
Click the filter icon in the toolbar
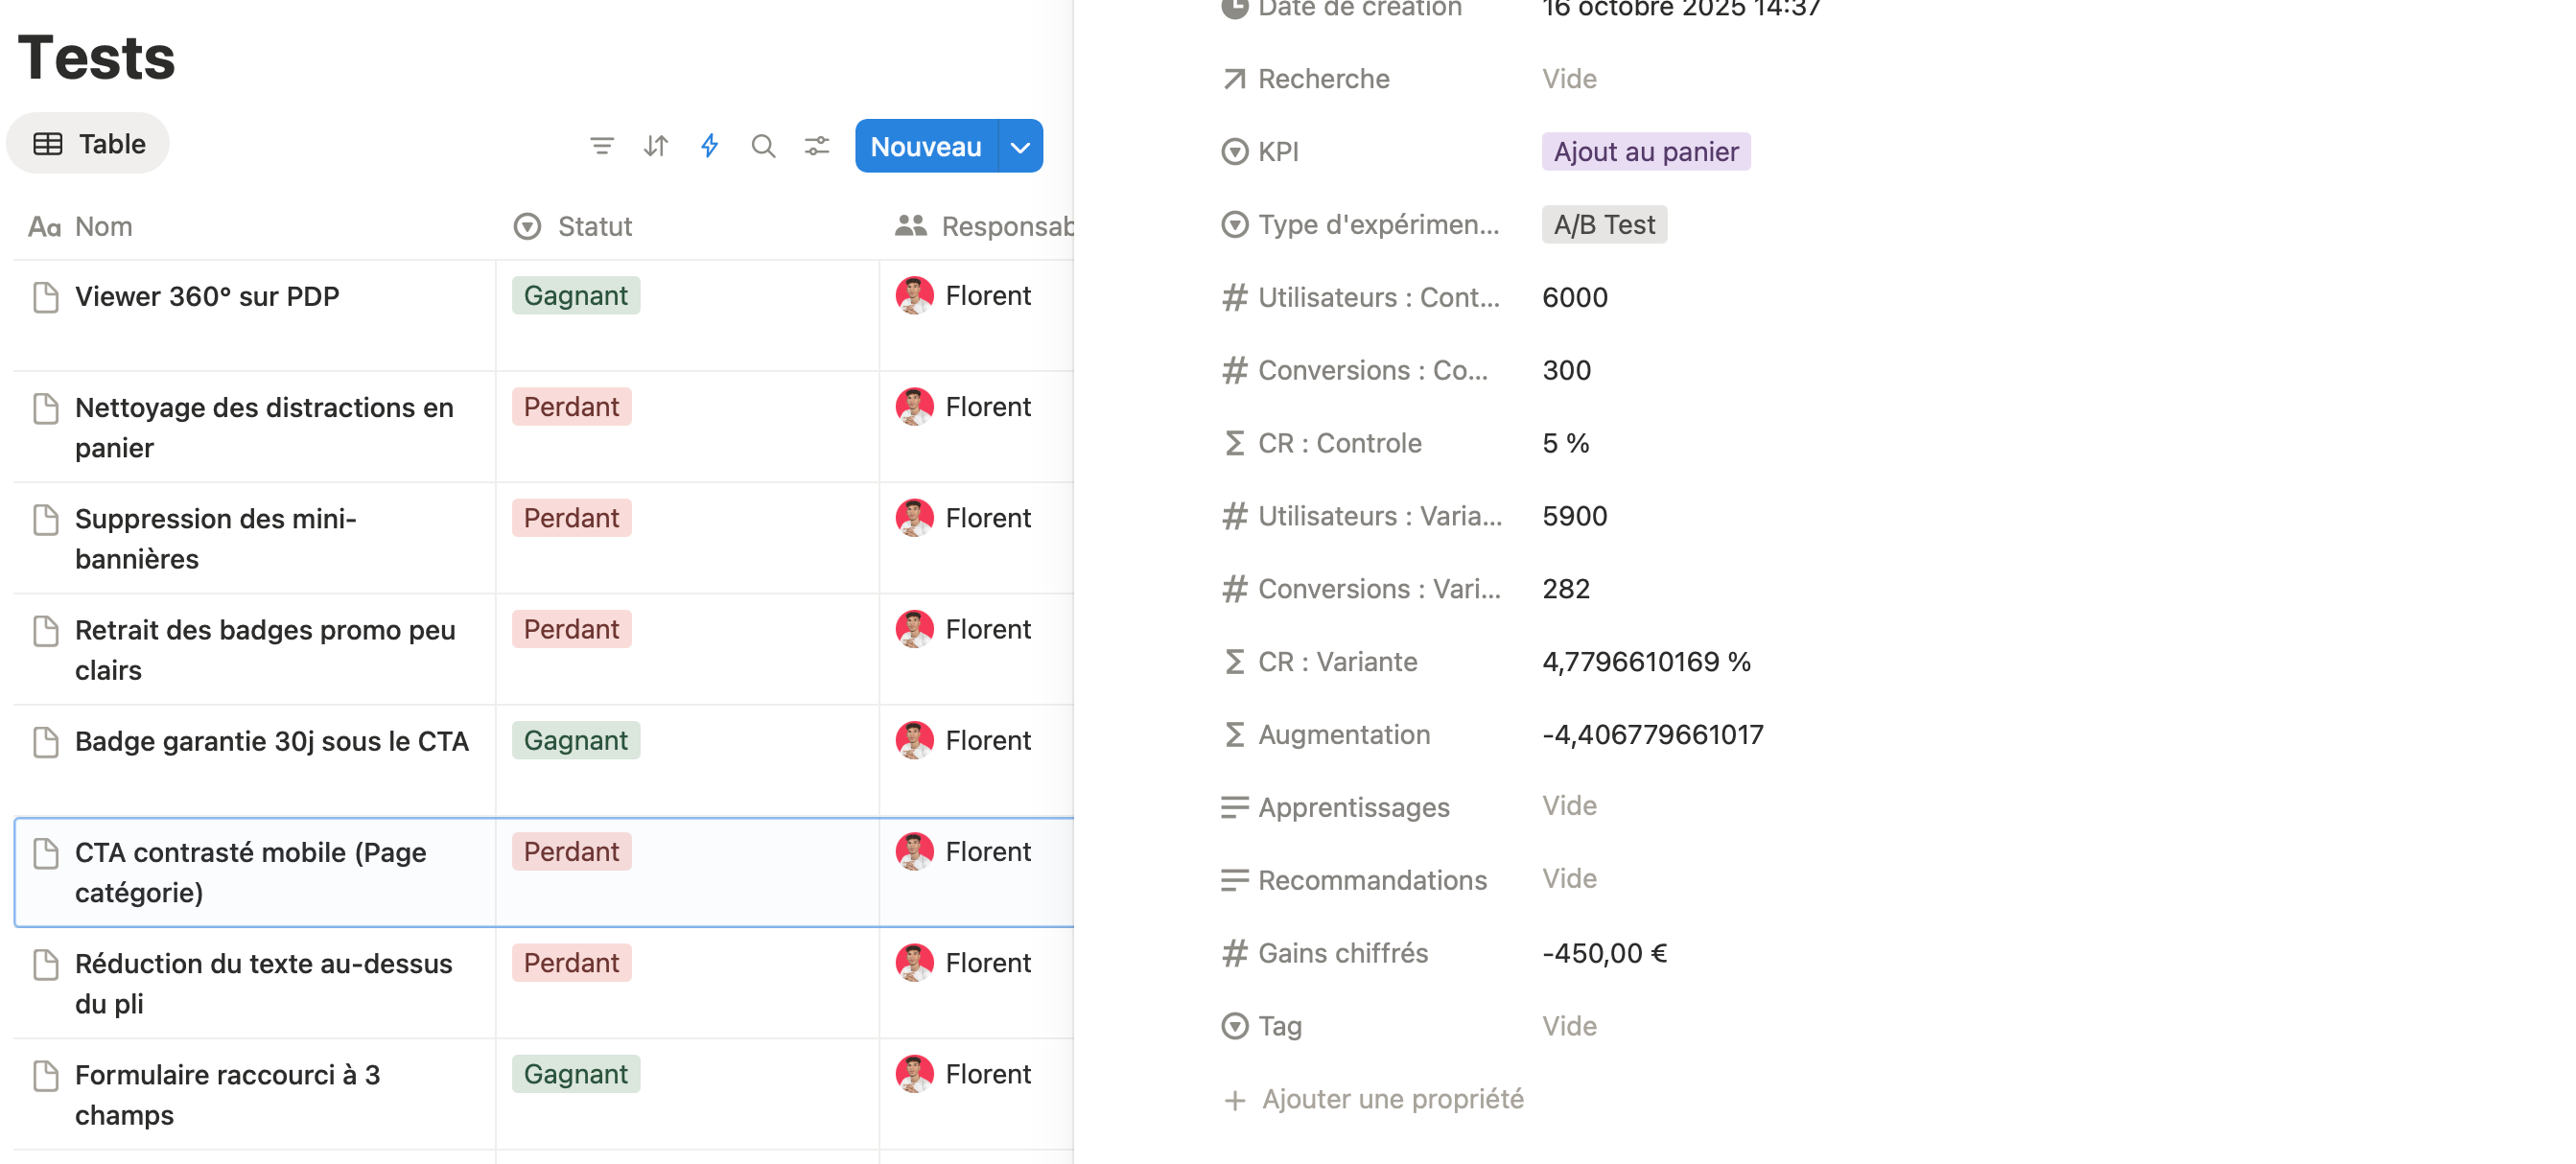pos(601,146)
